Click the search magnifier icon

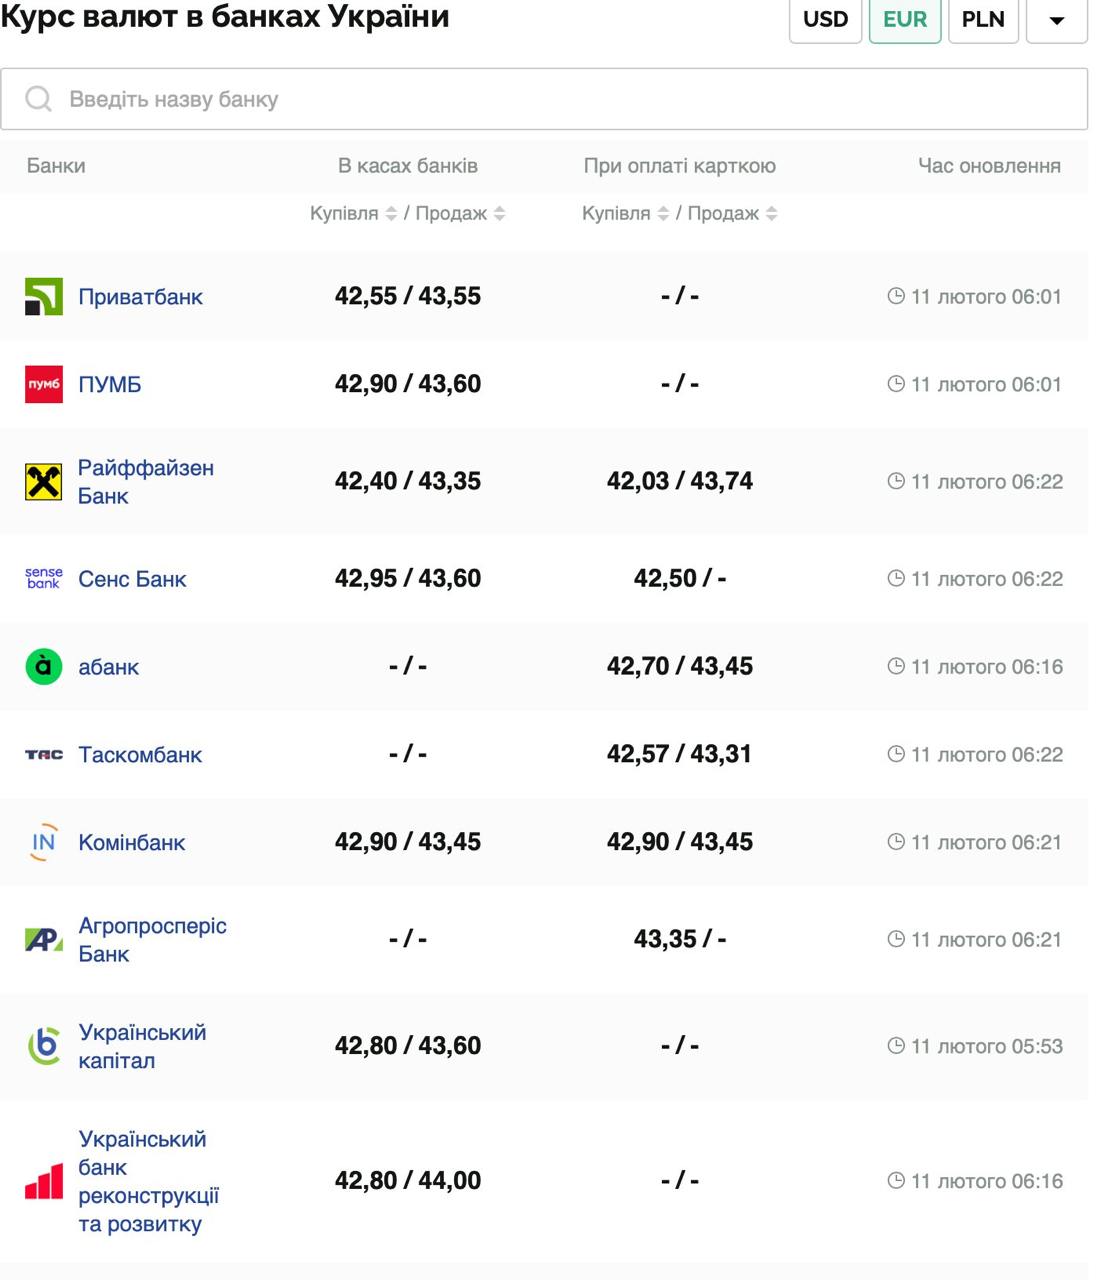click(x=39, y=99)
